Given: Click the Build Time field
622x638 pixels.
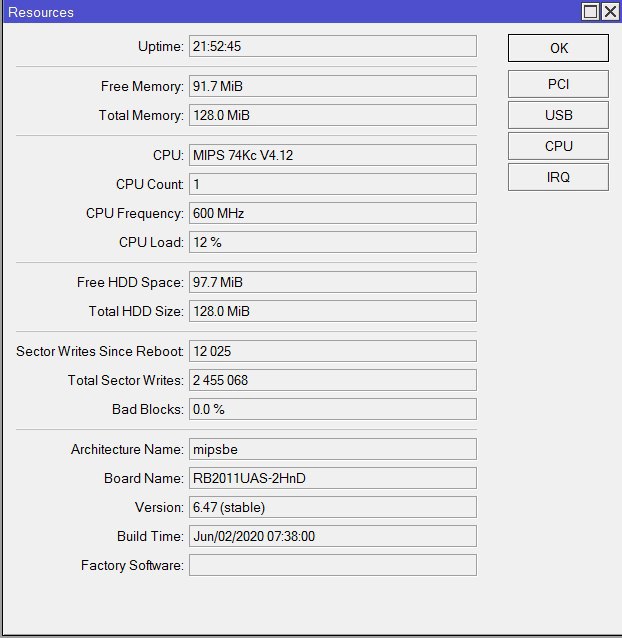Looking at the screenshot, I should (x=333, y=536).
